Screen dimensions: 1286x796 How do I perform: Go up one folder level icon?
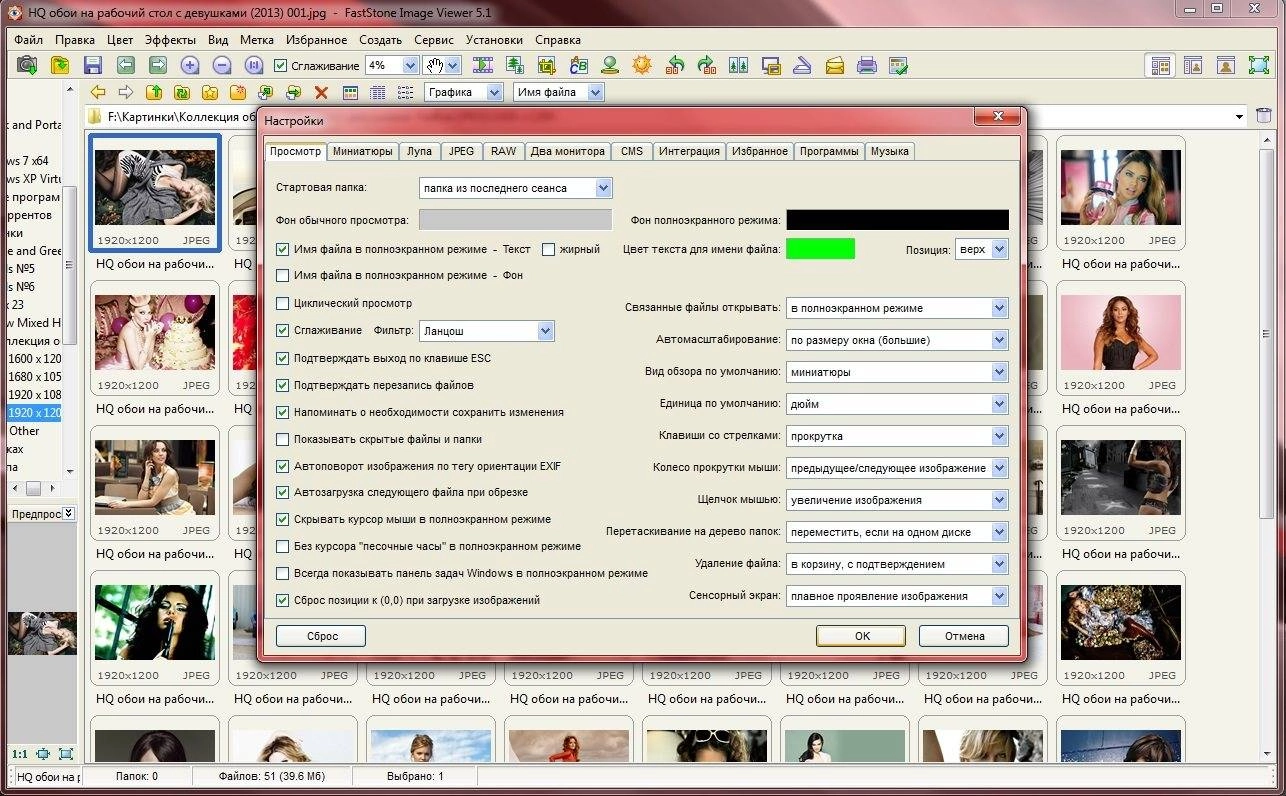pyautogui.click(x=154, y=92)
